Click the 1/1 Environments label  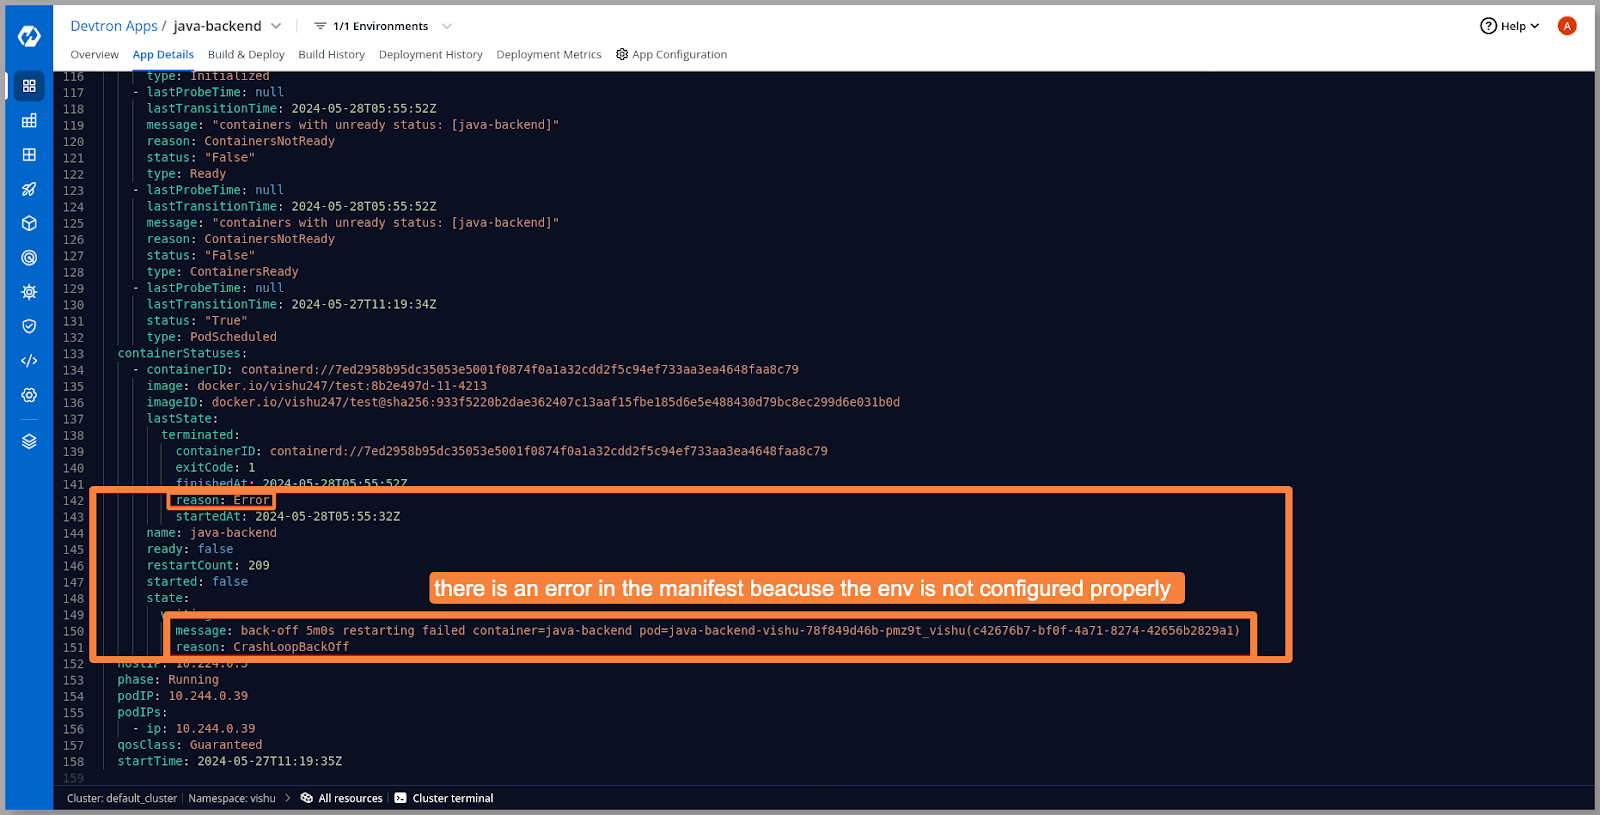pos(380,26)
